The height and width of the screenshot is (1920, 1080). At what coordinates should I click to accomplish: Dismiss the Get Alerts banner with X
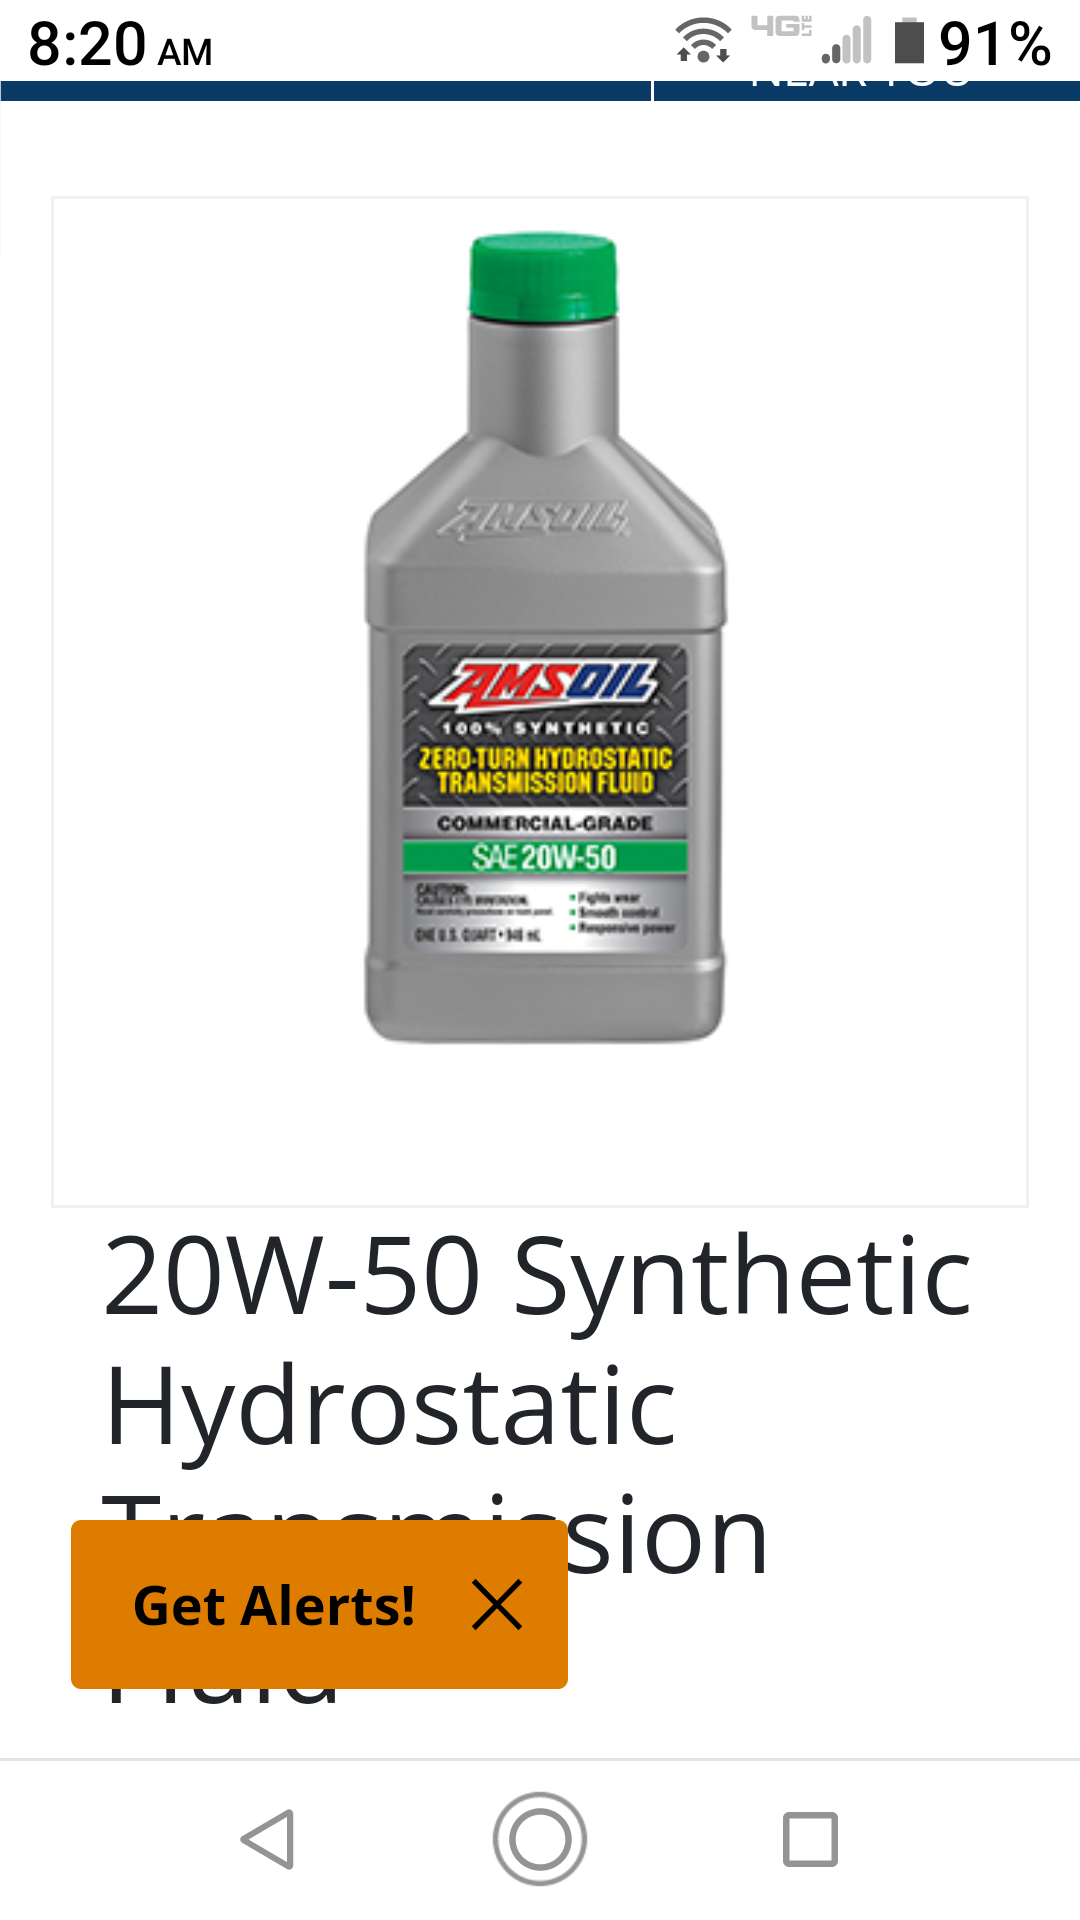(497, 1605)
